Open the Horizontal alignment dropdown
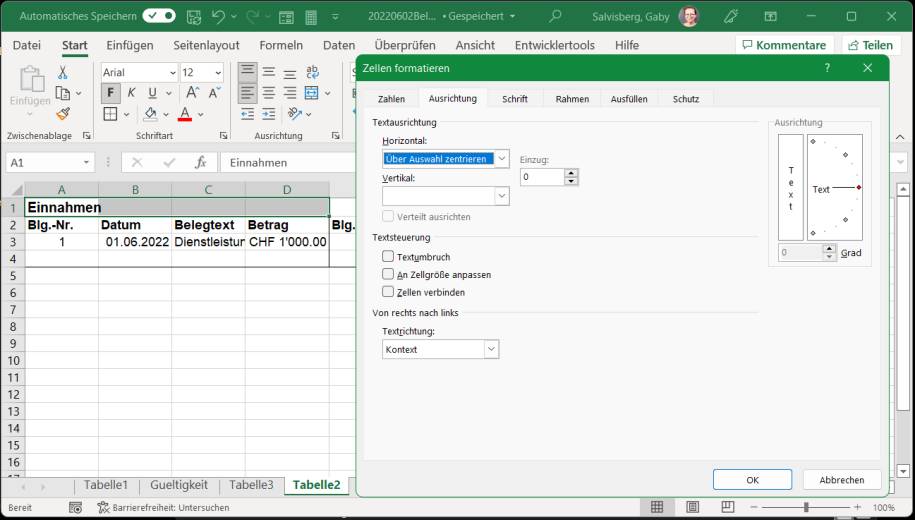 [502, 159]
